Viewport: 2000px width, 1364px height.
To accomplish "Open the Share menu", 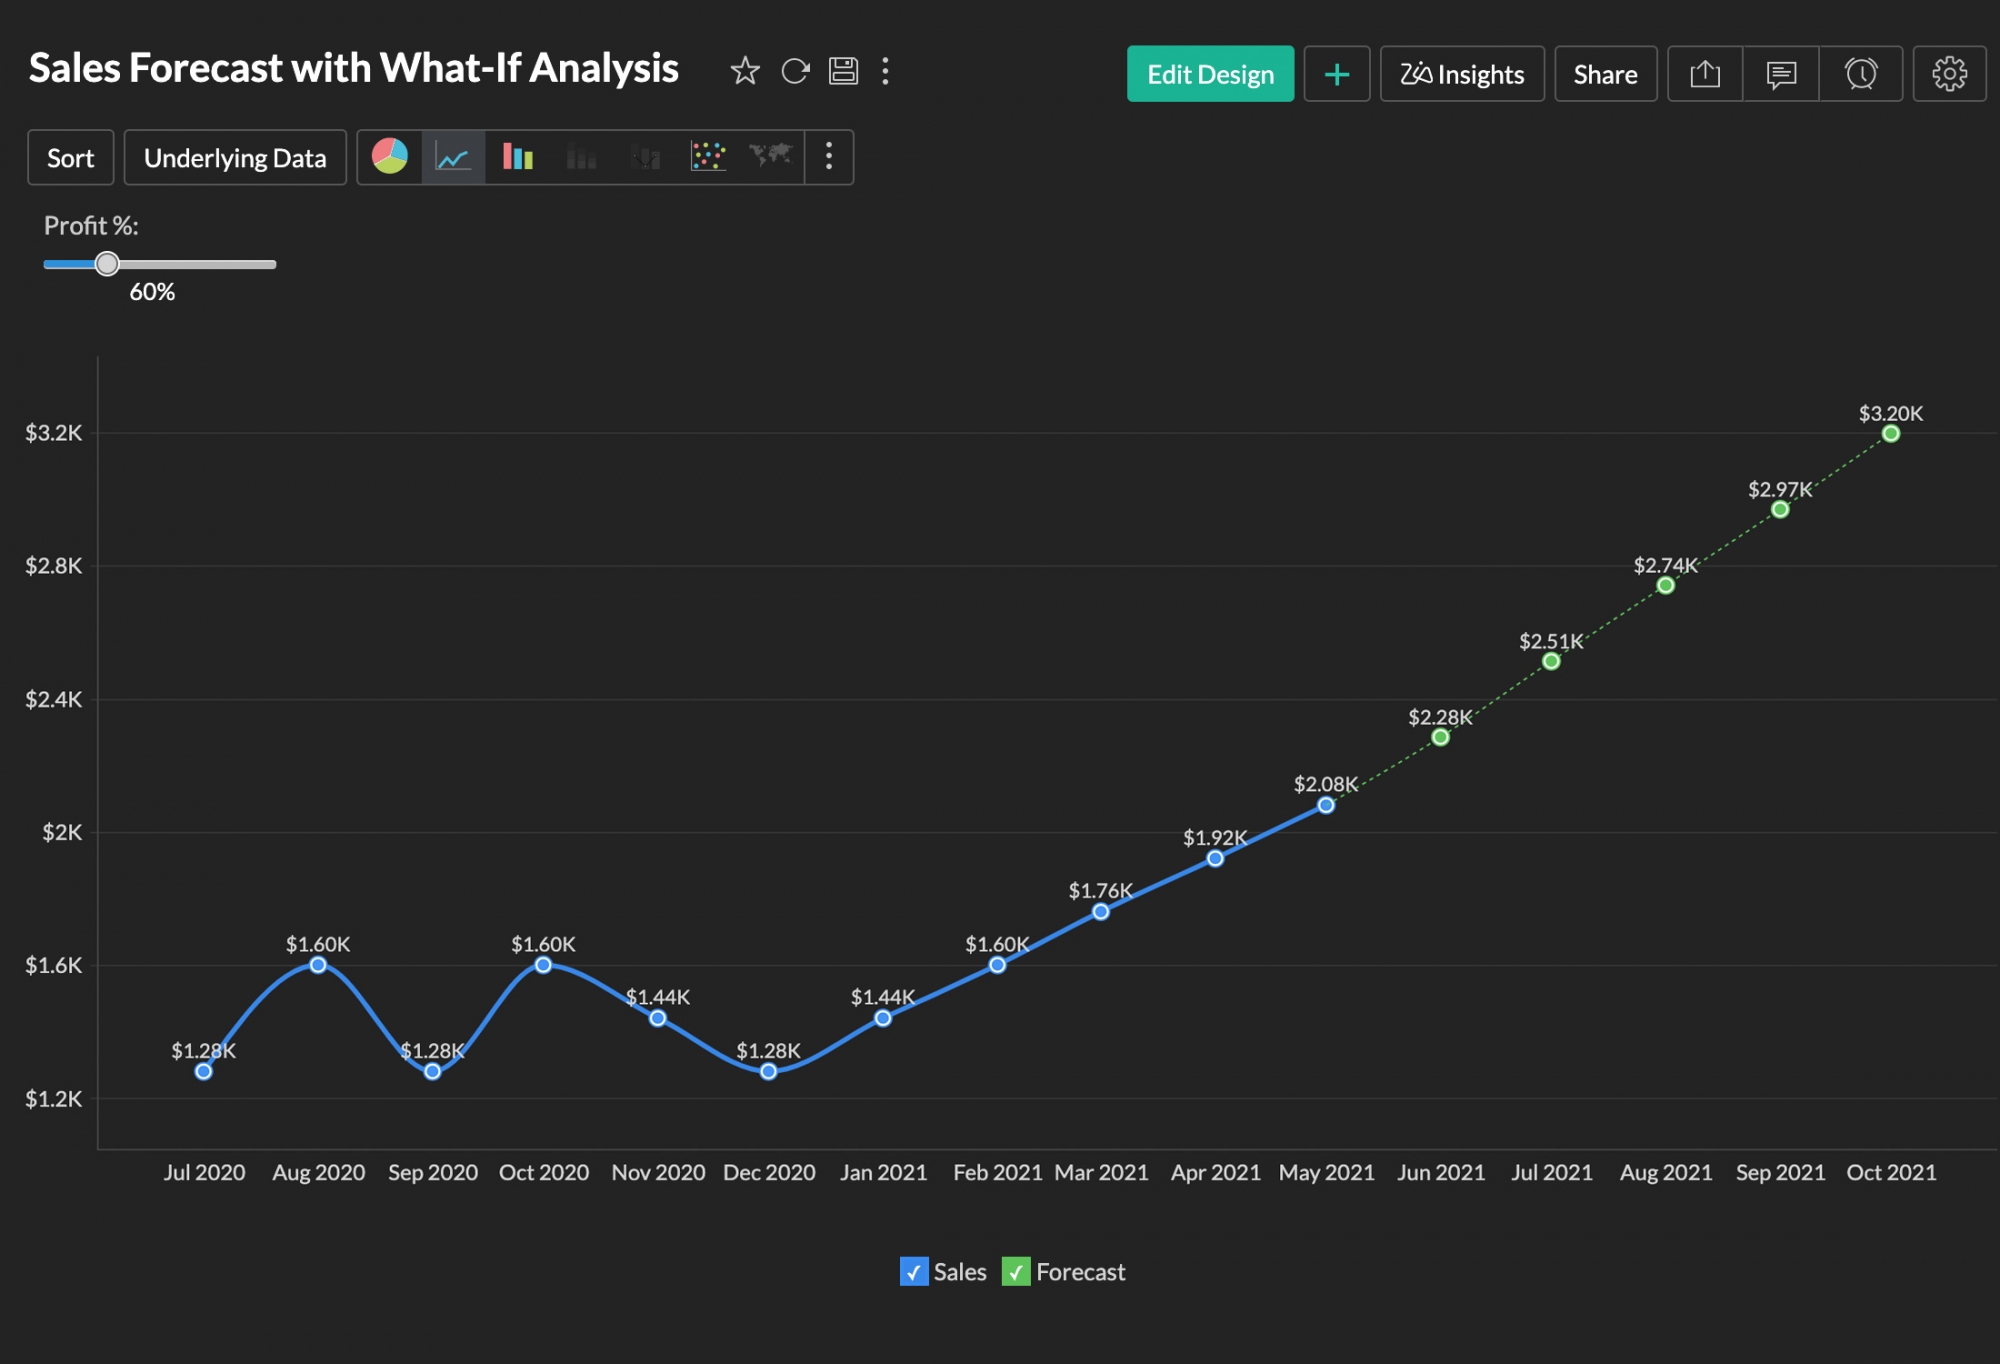I will click(1605, 73).
